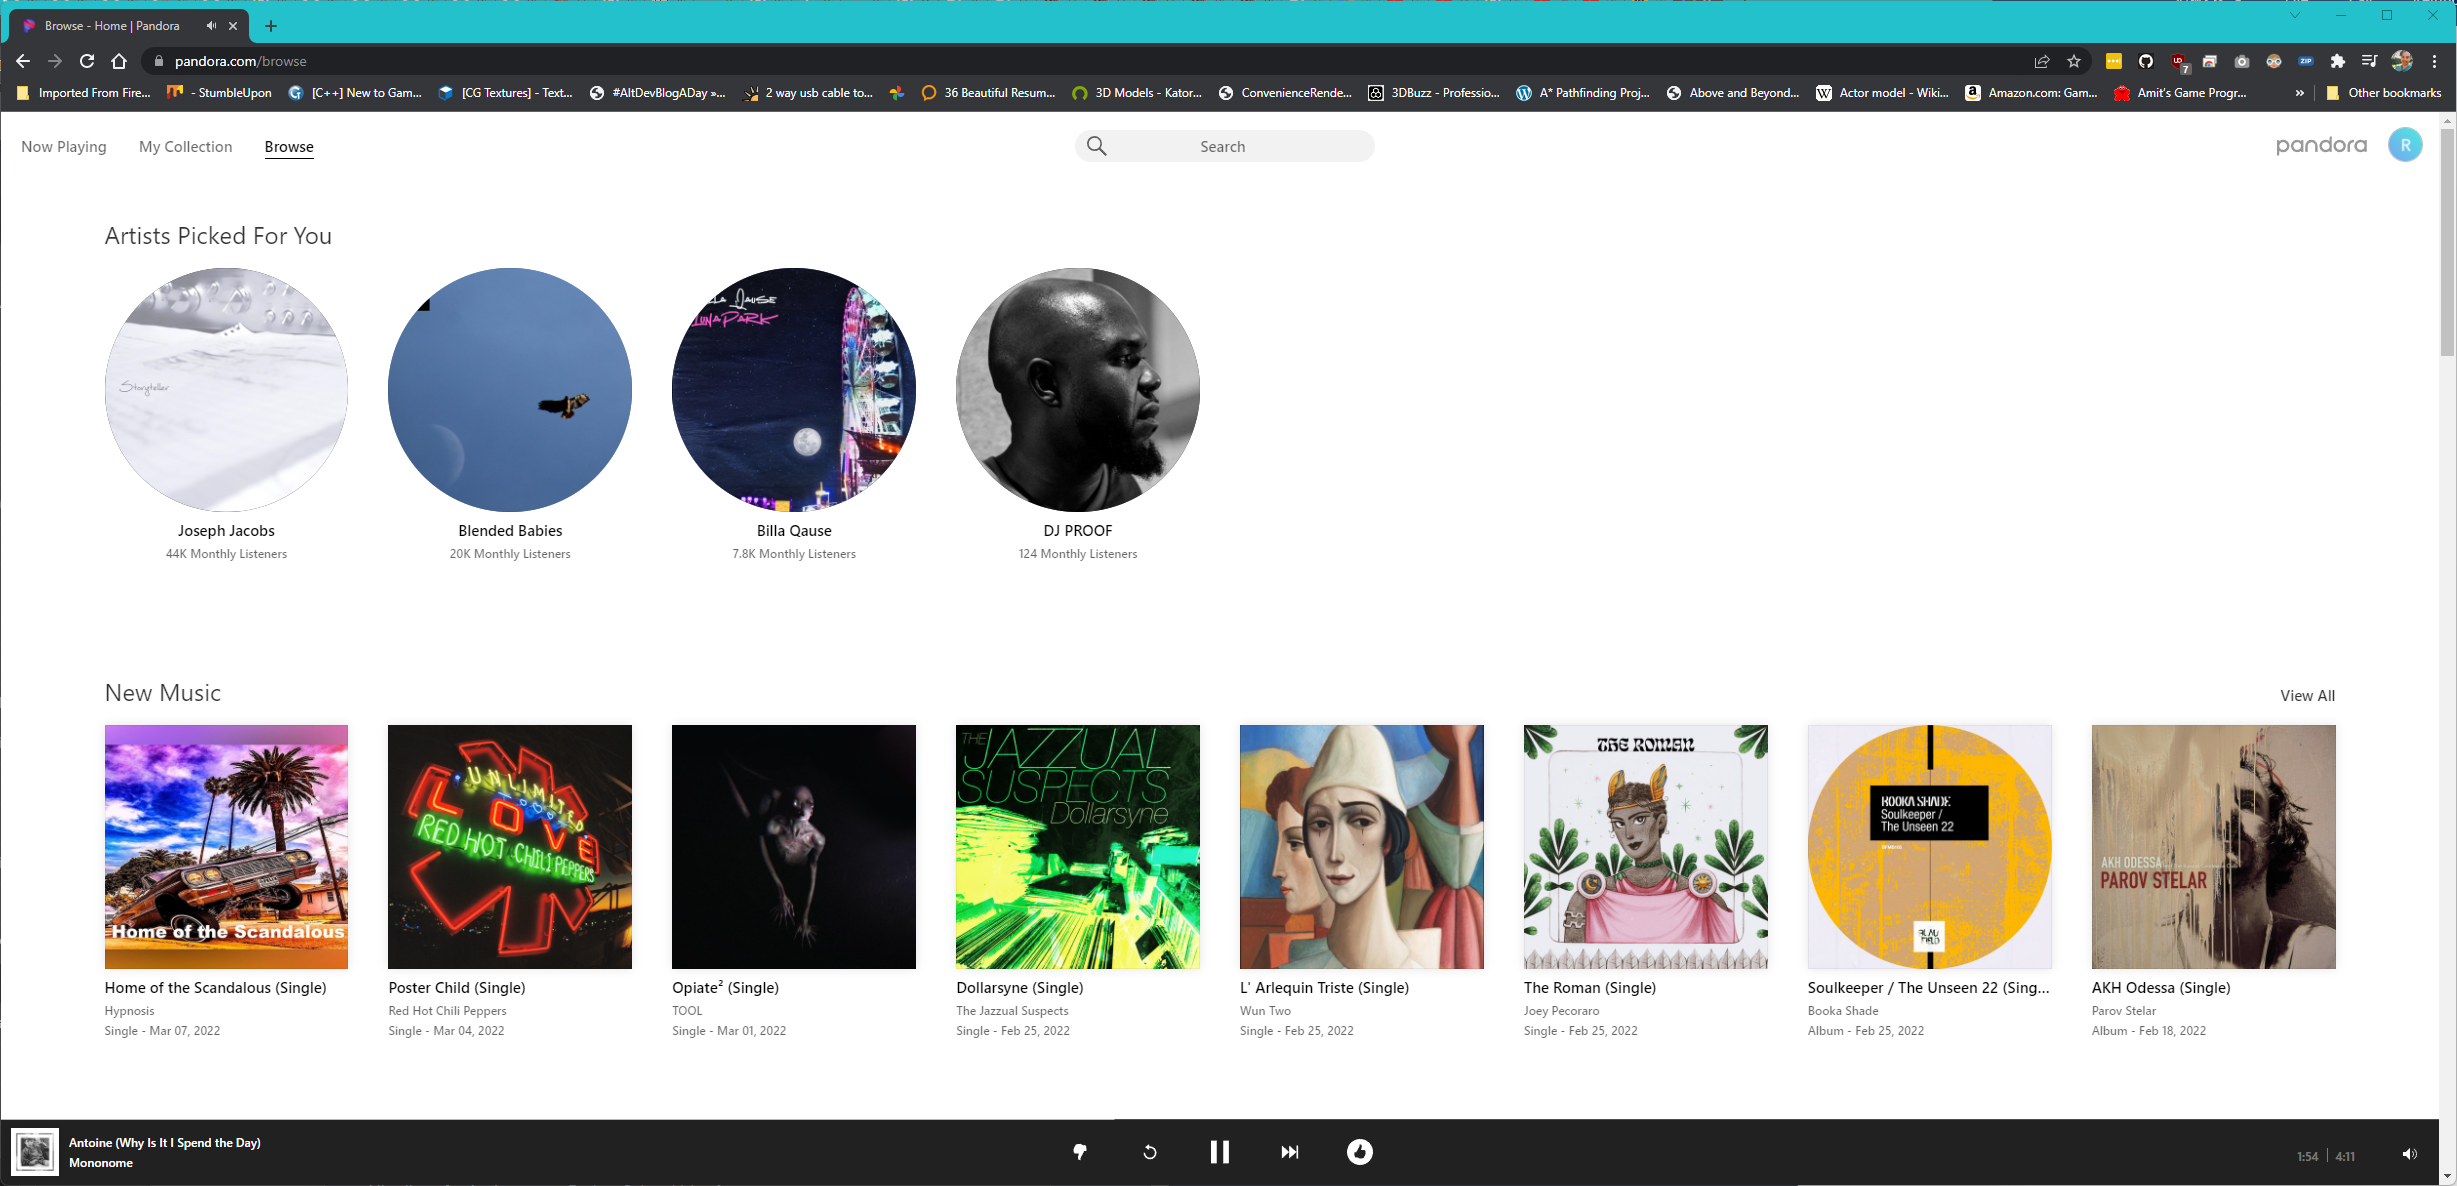2457x1186 pixels.
Task: Open The Roman album cover
Action: click(x=1646, y=847)
